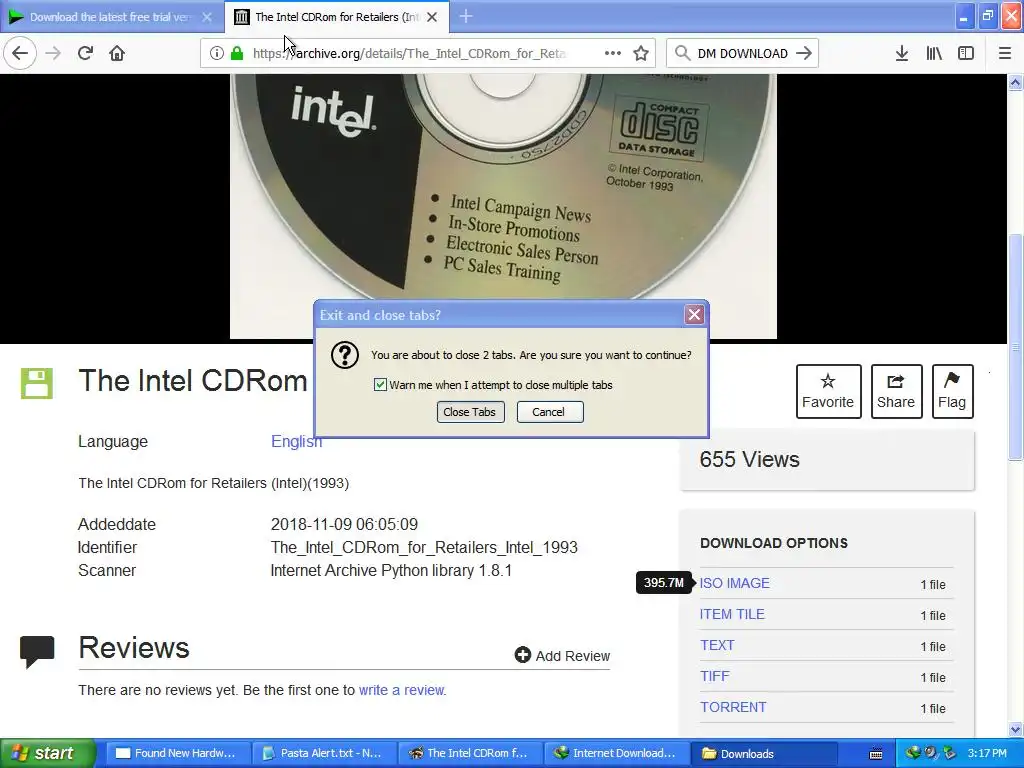Click the forward navigation arrow
Viewport: 1024px width, 768px height.
[x=53, y=53]
